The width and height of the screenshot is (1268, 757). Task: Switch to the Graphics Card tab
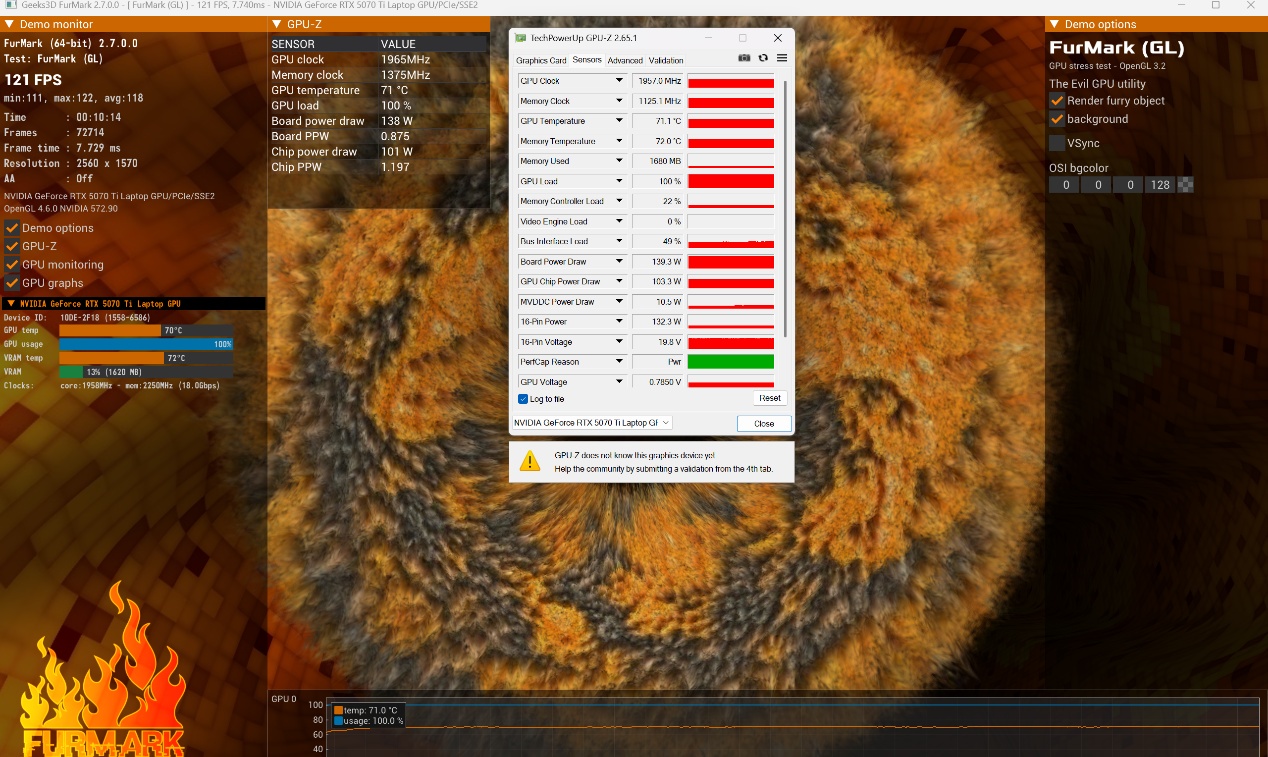541,60
